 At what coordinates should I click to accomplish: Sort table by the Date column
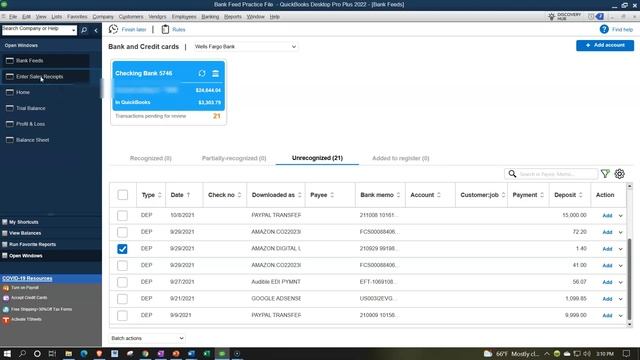(180, 195)
